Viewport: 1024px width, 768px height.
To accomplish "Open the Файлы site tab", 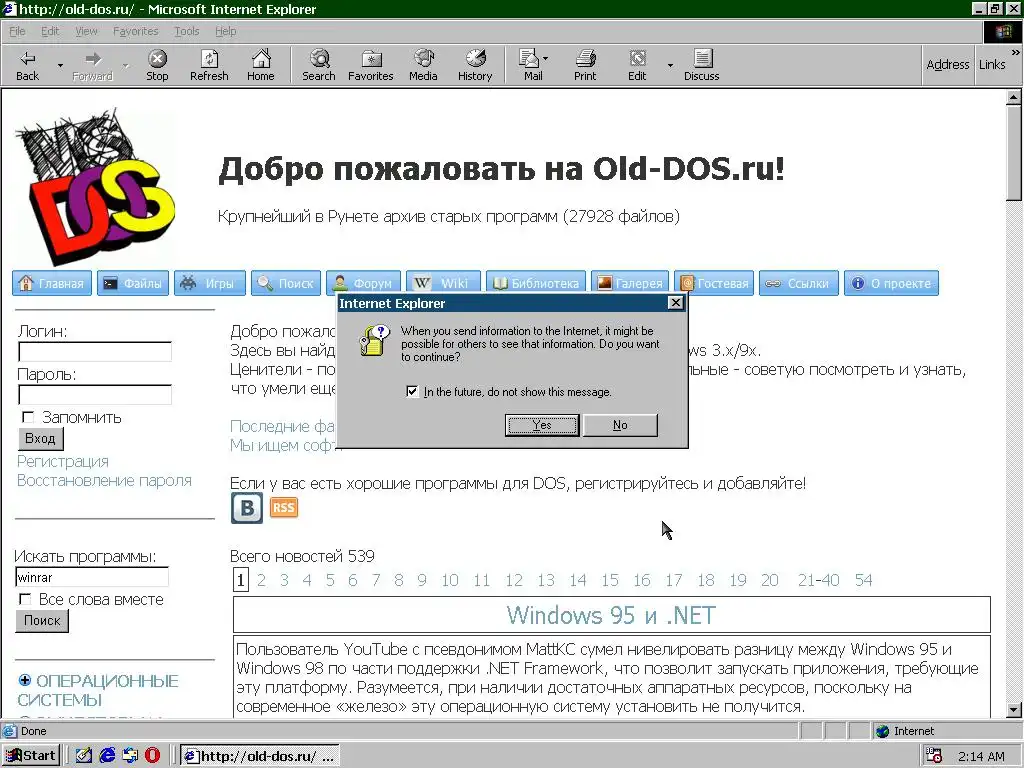I will (133, 283).
